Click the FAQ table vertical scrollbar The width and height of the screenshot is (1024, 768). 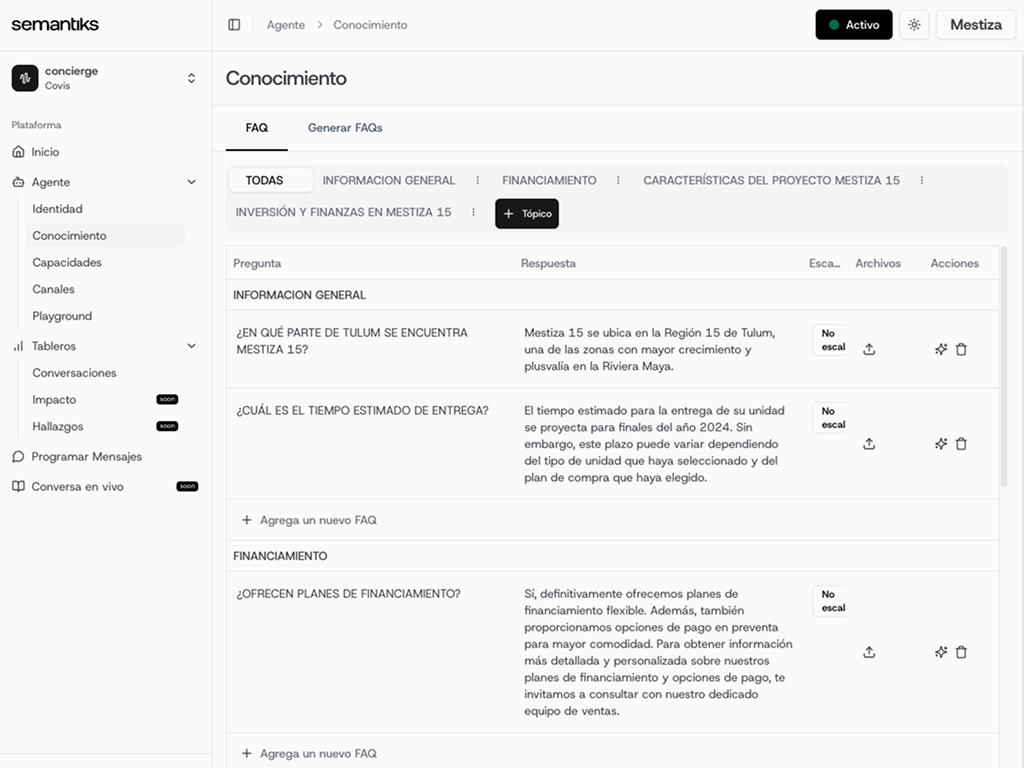1003,370
